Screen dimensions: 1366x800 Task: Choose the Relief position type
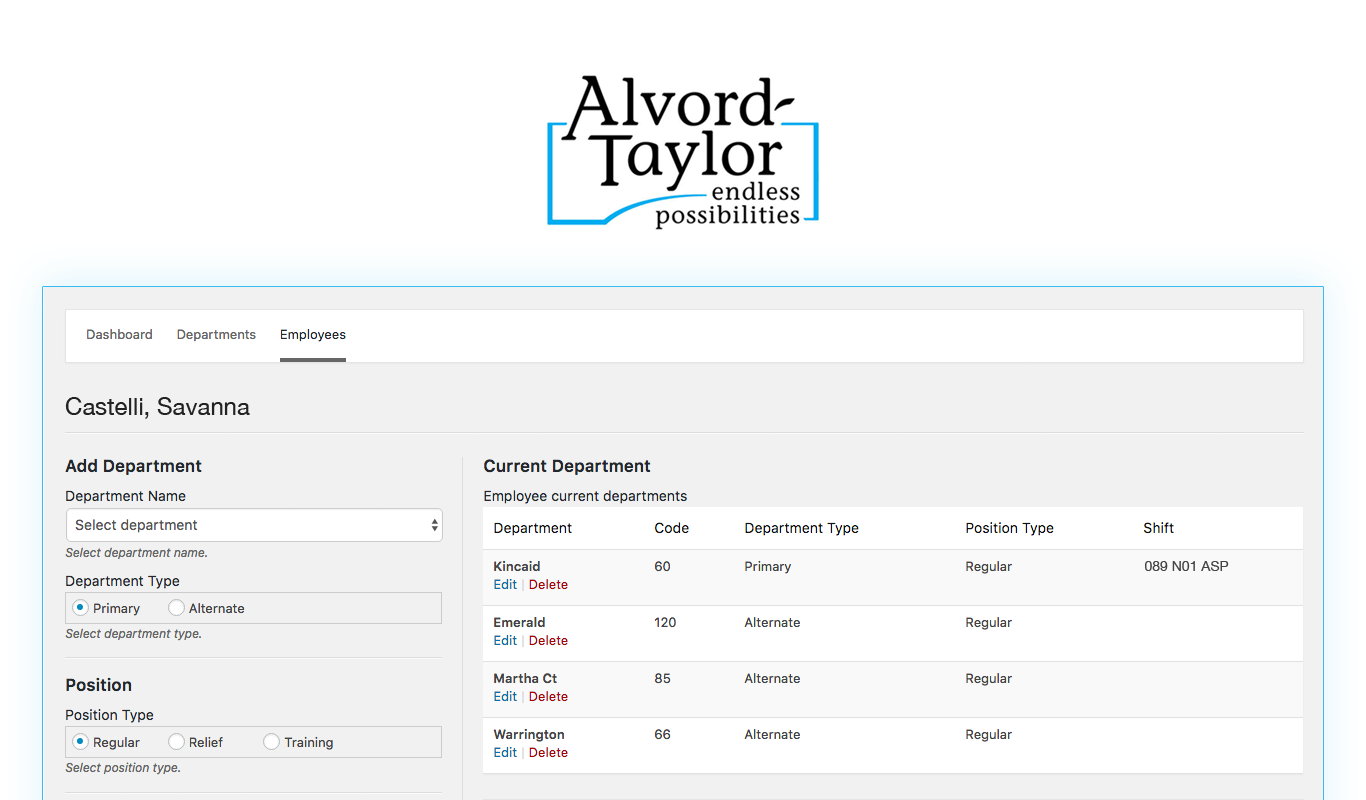176,741
